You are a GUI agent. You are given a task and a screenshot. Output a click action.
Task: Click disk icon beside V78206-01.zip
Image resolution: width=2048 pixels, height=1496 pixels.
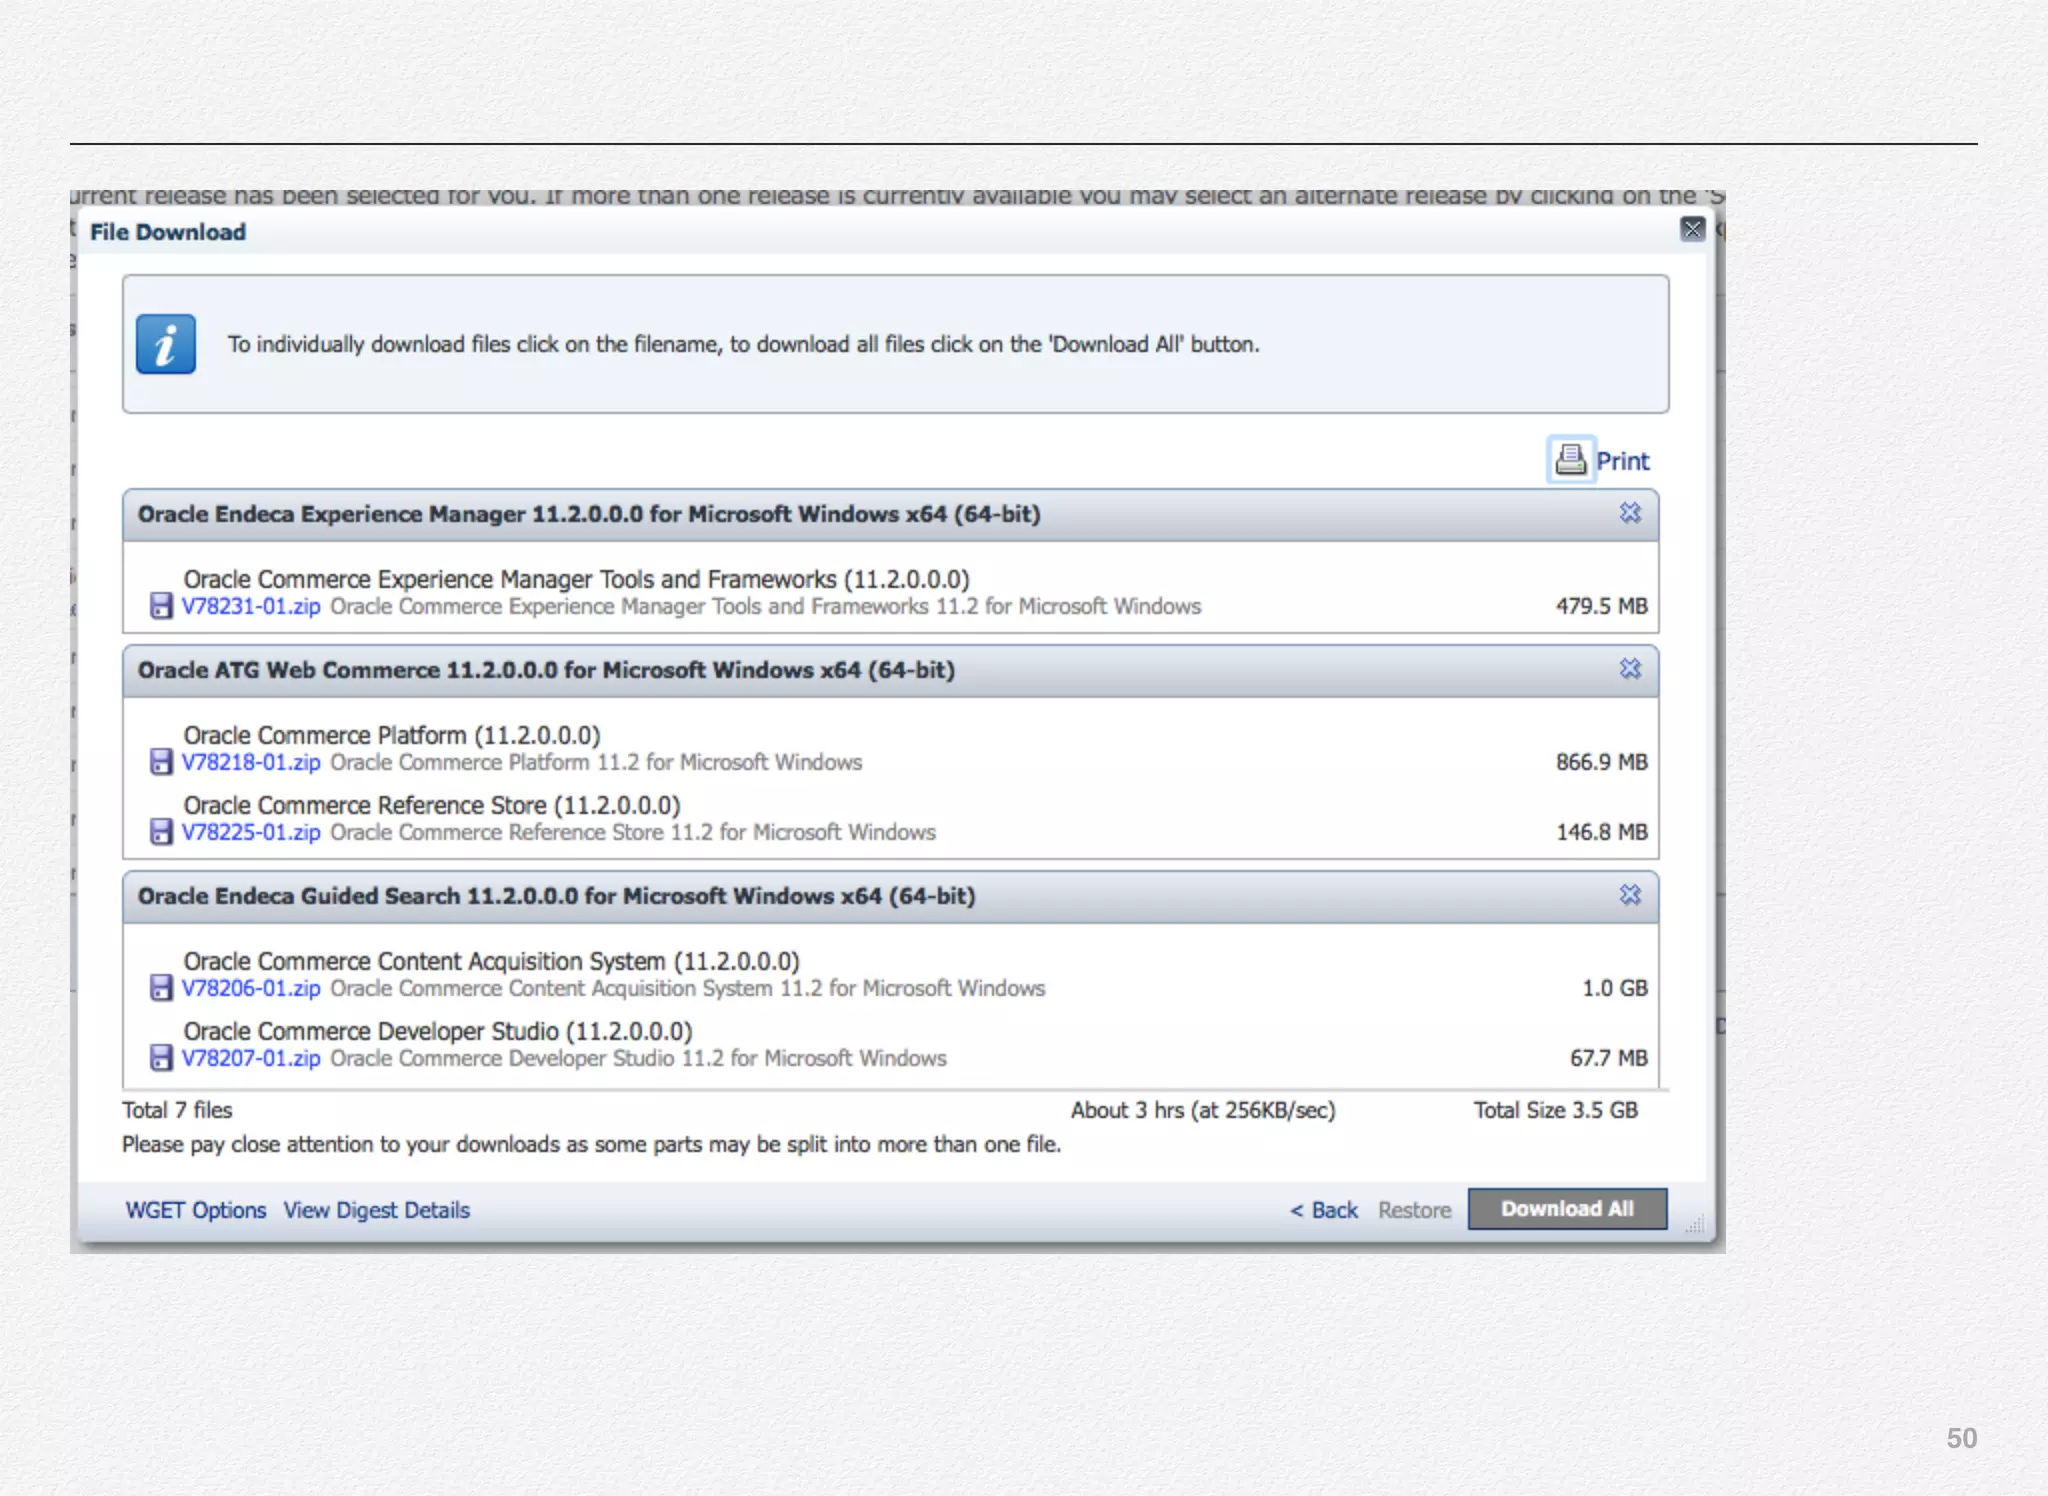point(160,988)
